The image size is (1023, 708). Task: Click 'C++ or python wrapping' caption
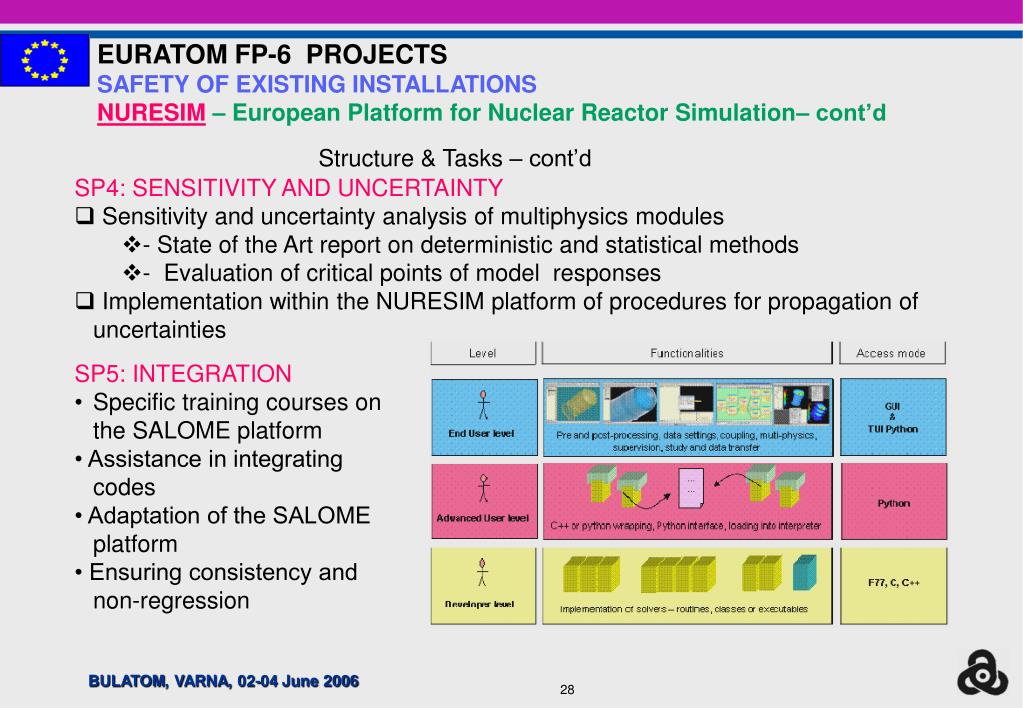[686, 526]
